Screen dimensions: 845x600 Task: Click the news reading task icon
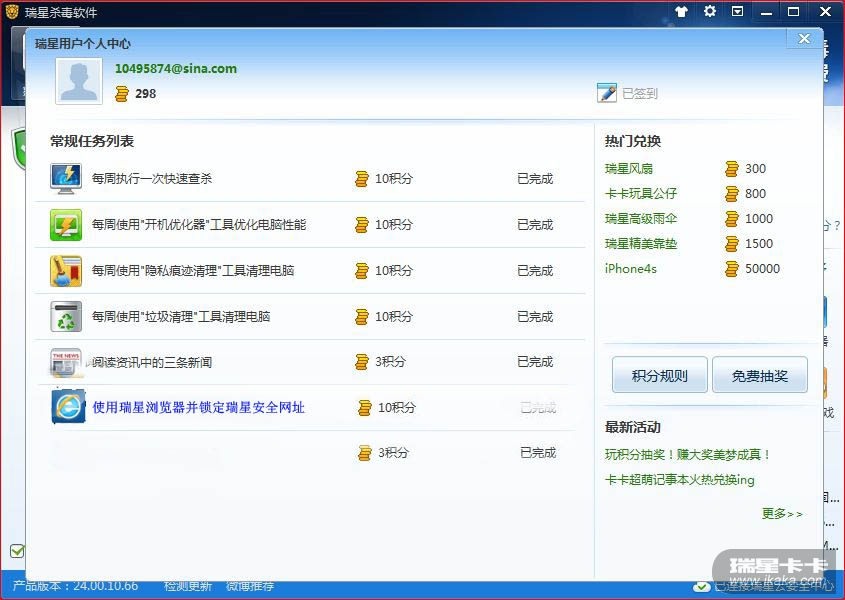coord(66,362)
